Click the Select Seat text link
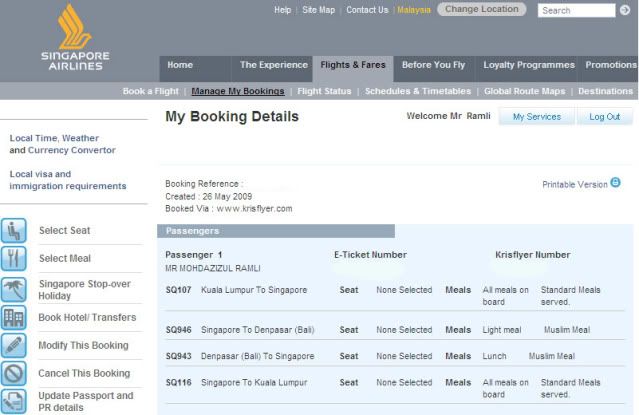Image resolution: width=639 pixels, height=415 pixels. pyautogui.click(x=64, y=230)
